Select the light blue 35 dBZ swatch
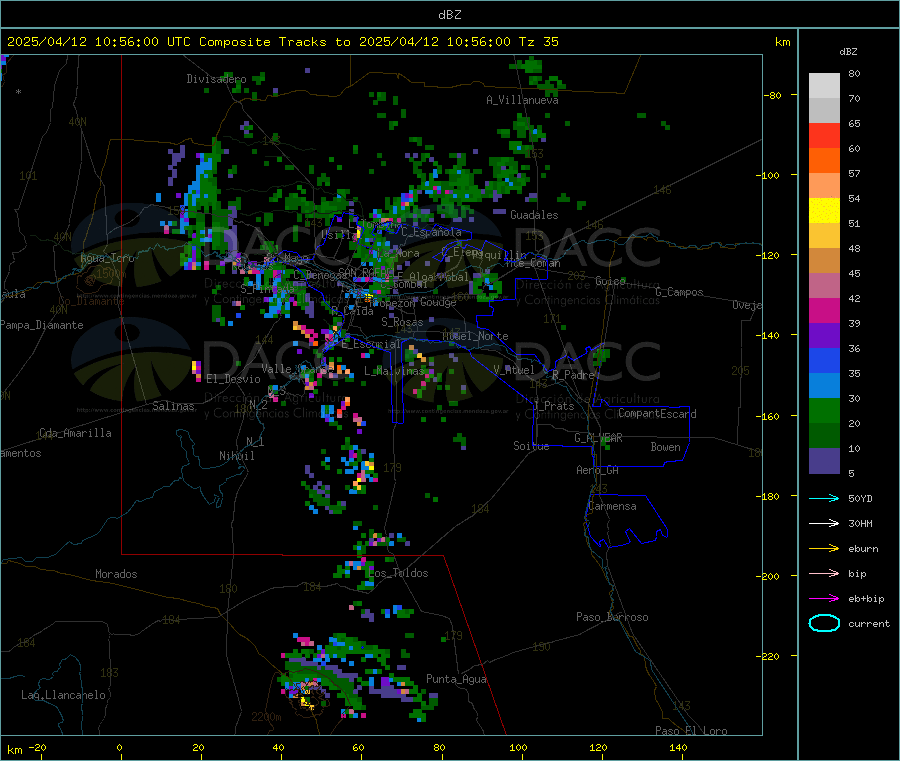Image resolution: width=900 pixels, height=761 pixels. coord(824,386)
